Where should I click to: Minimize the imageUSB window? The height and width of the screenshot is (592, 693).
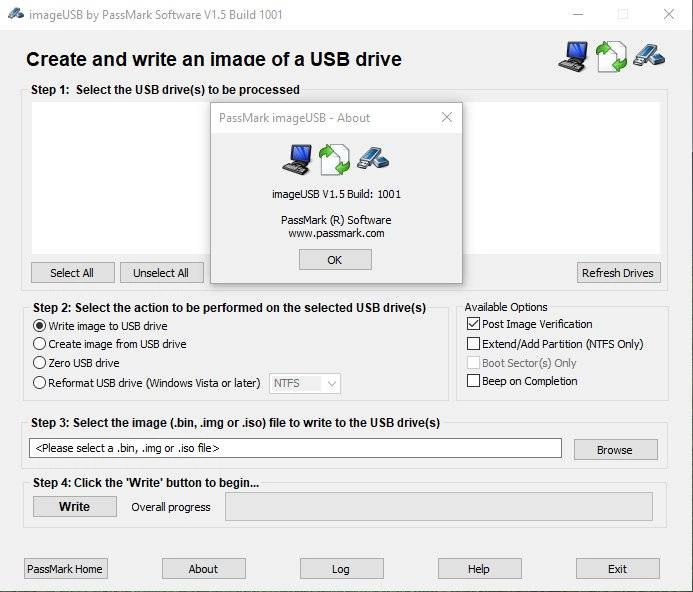[x=578, y=14]
